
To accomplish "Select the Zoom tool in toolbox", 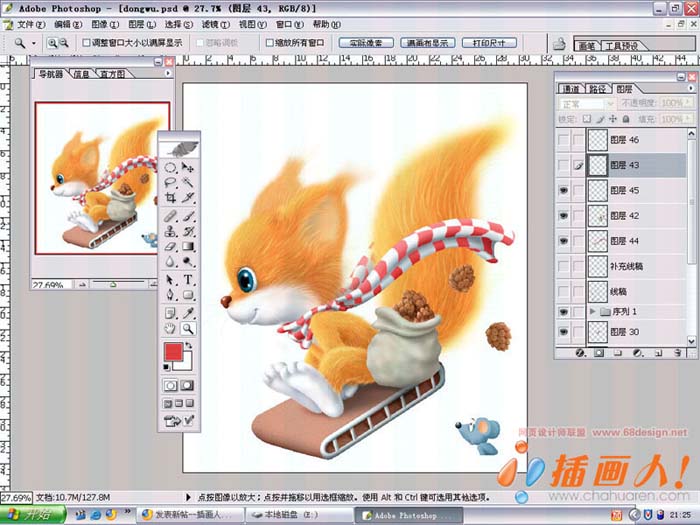I will pyautogui.click(x=188, y=329).
